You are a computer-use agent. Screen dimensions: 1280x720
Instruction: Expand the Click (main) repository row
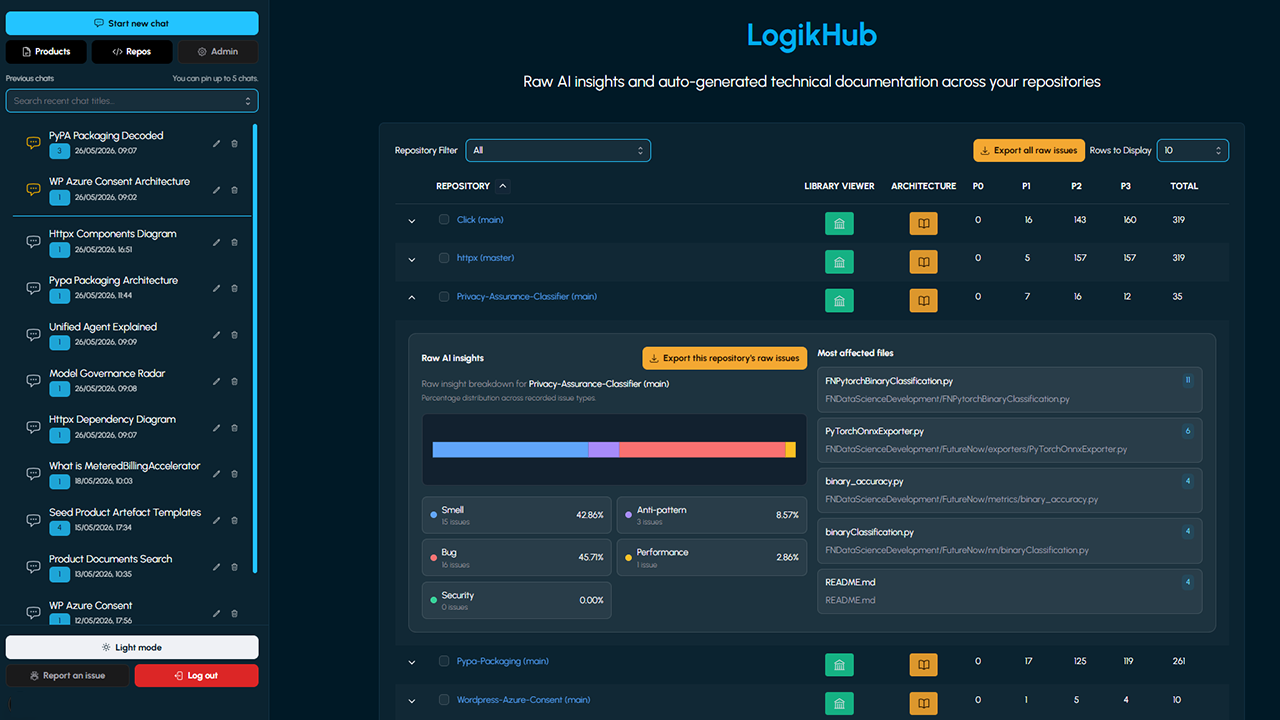pyautogui.click(x=412, y=221)
